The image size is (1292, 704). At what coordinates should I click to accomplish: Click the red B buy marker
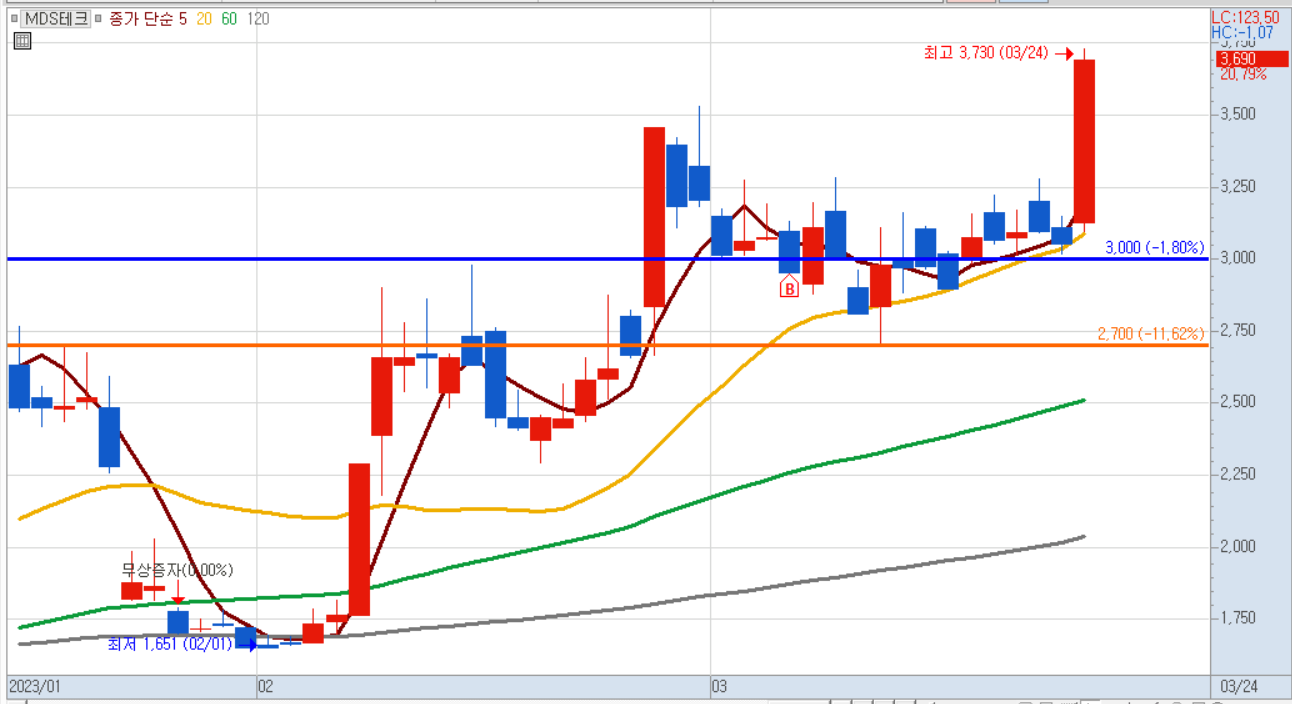click(789, 289)
